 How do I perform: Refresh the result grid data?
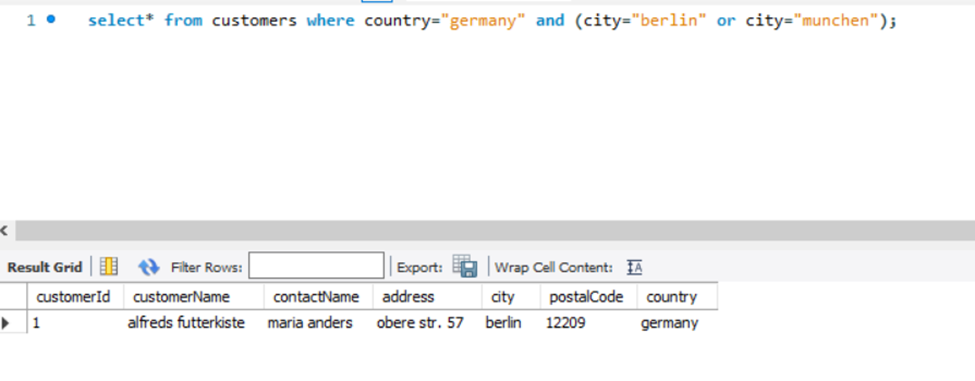(x=149, y=267)
